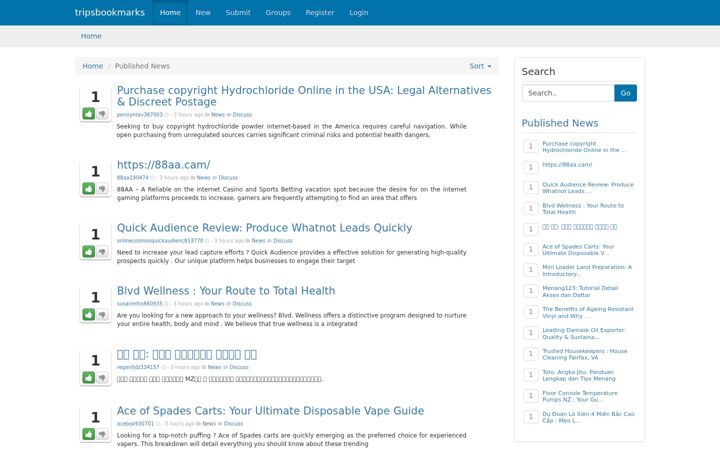Upvote the Blvd Wellness story
The image size is (720, 450).
point(89,314)
